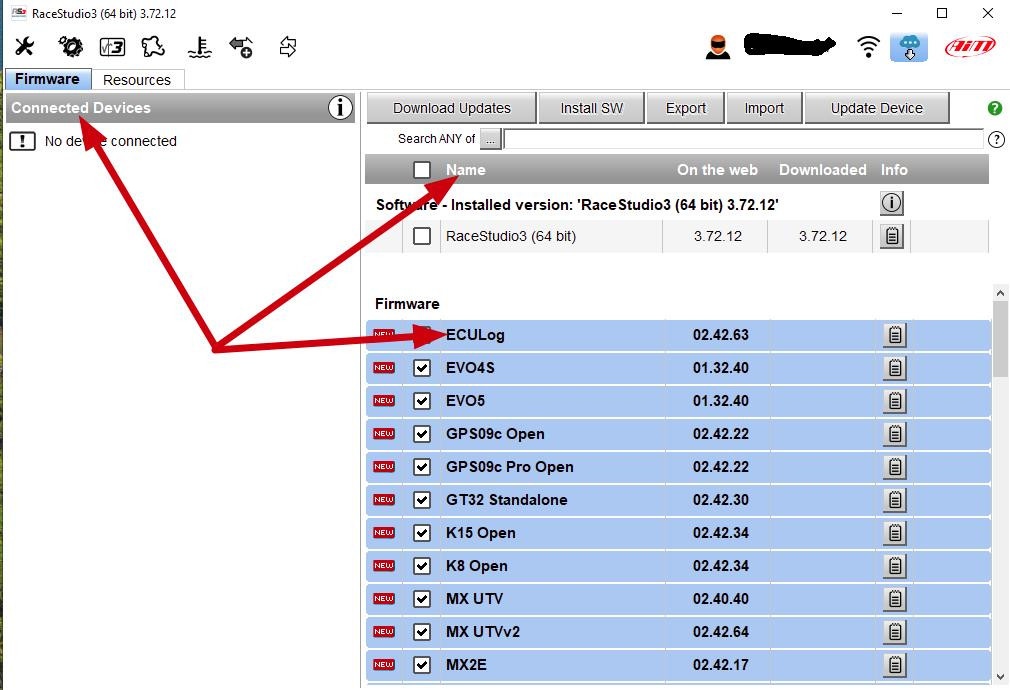The image size is (1010, 690).
Task: Open release notes for MX2E
Action: (x=895, y=664)
